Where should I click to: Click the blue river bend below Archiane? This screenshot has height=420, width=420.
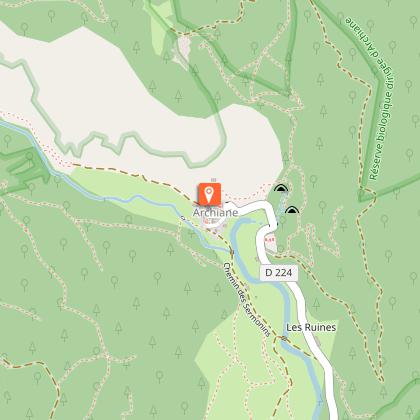pyautogui.click(x=235, y=230)
